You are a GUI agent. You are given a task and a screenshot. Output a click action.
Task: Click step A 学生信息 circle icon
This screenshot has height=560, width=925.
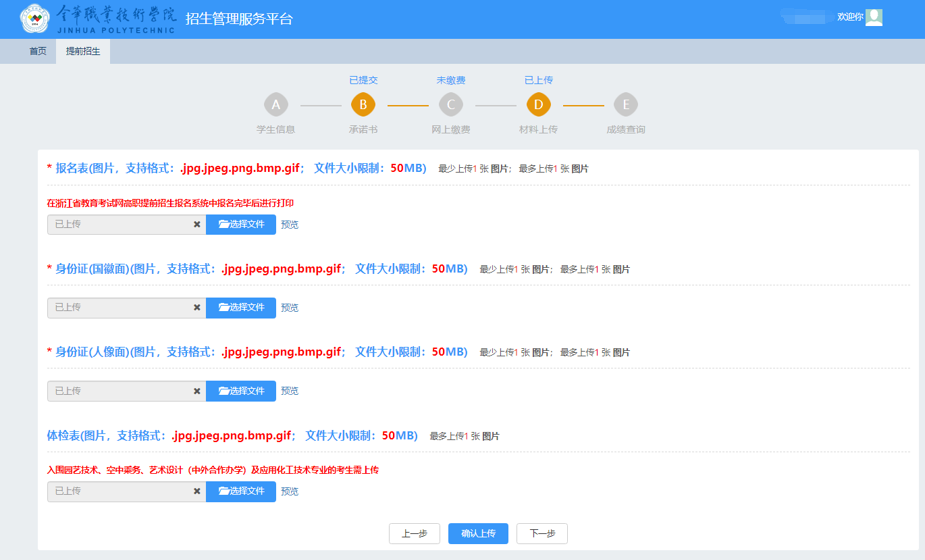[x=276, y=105]
